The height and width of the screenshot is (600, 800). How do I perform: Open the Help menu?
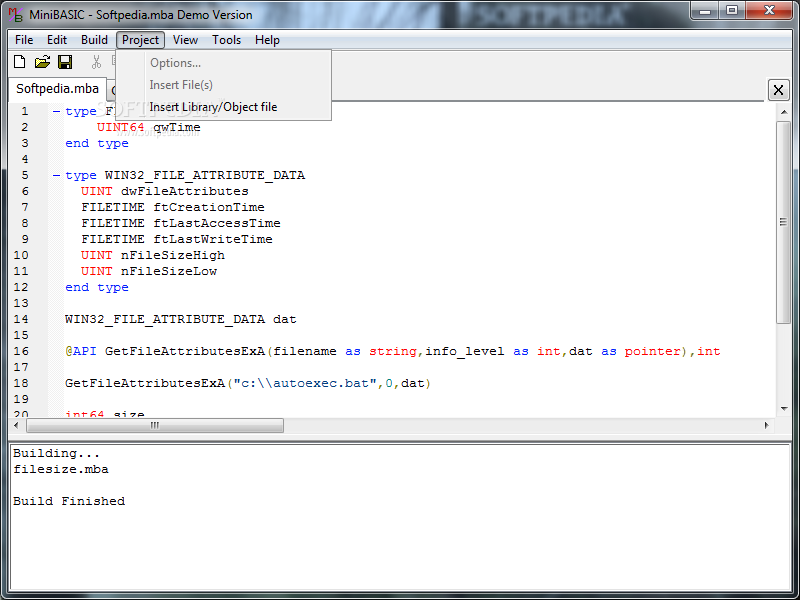(267, 40)
